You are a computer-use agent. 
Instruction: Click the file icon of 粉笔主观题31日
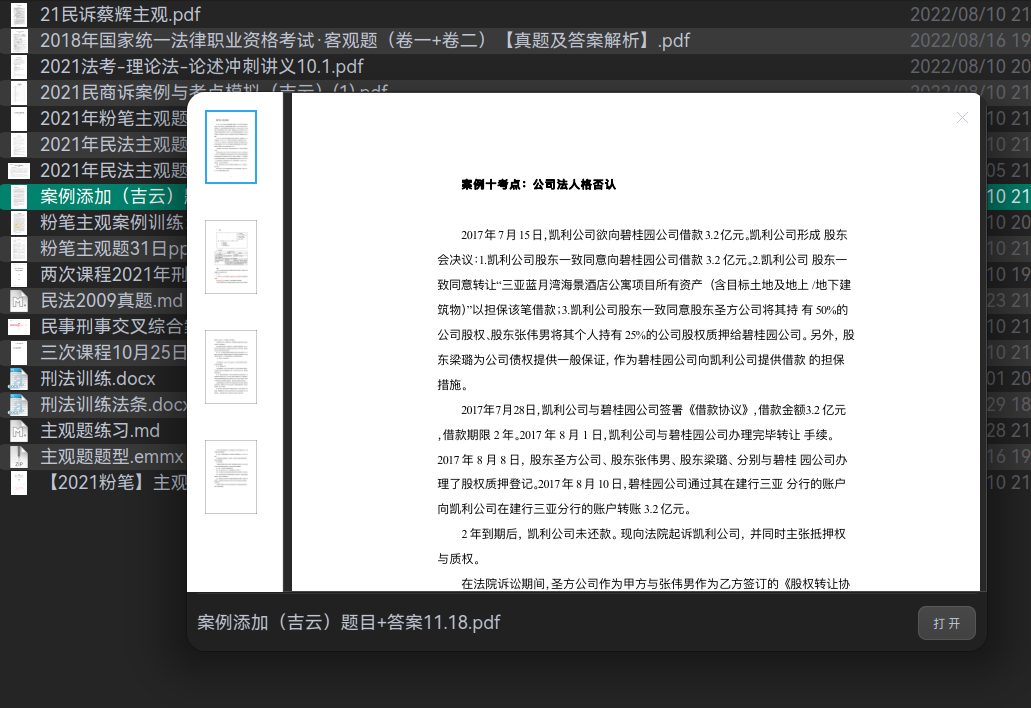click(19, 248)
